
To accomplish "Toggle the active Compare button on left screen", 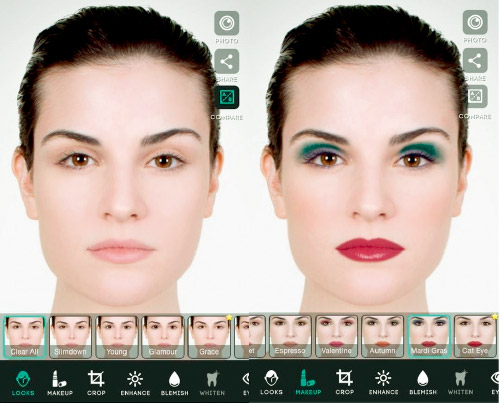I will tap(227, 97).
